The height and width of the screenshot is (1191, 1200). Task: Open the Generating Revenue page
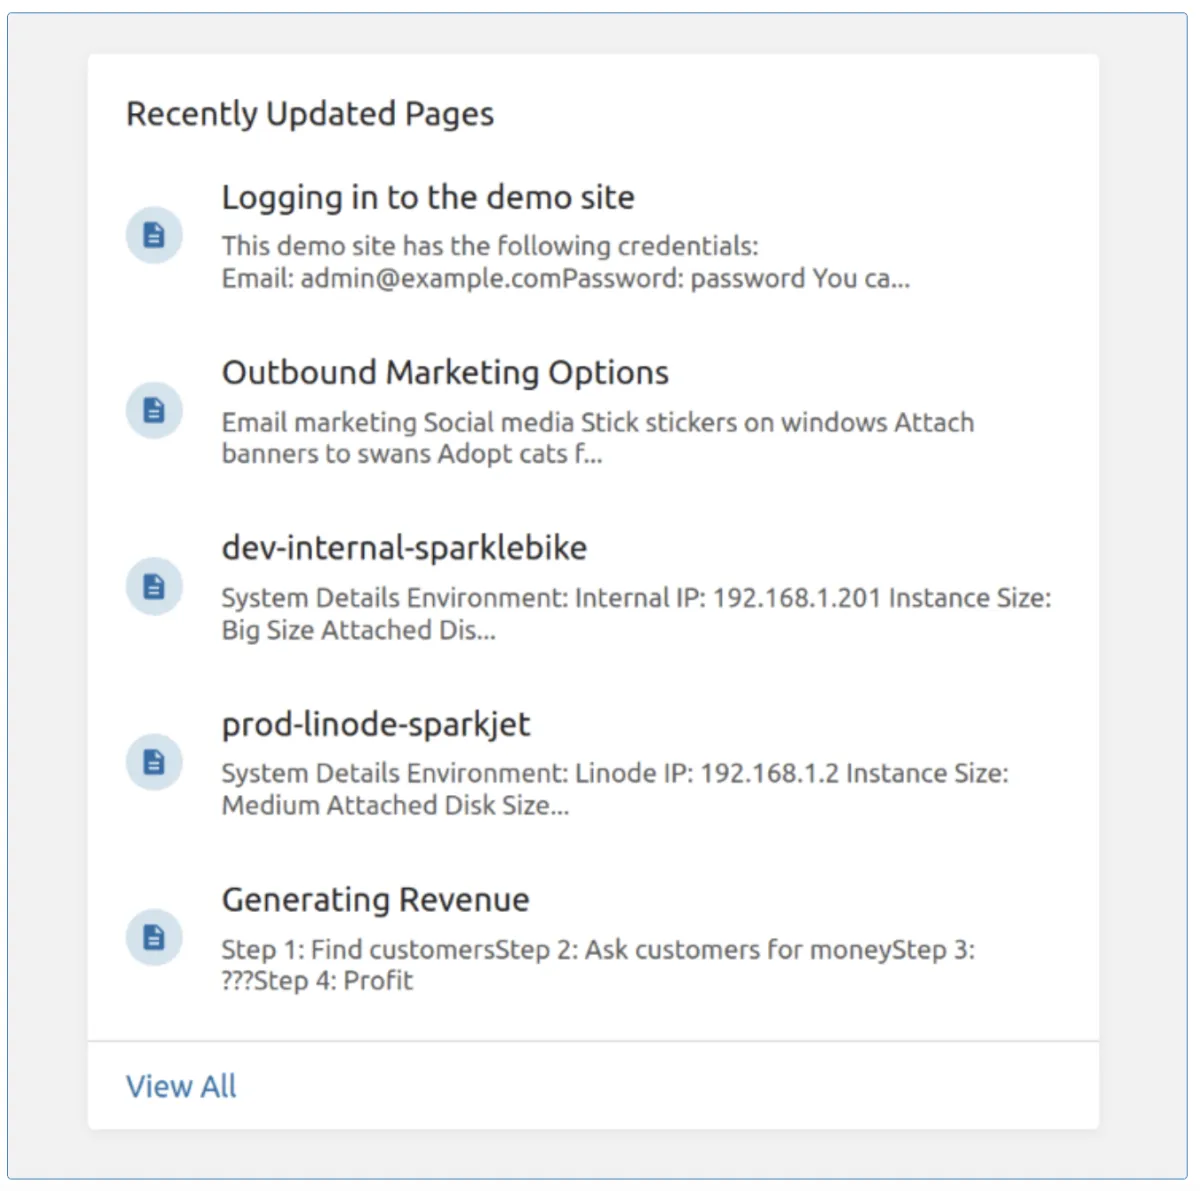[376, 900]
